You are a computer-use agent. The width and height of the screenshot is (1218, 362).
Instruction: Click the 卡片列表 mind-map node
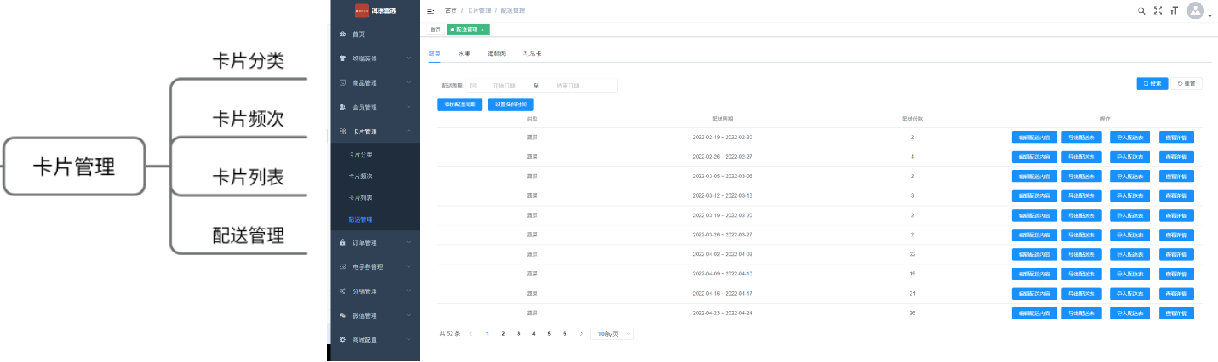click(249, 177)
